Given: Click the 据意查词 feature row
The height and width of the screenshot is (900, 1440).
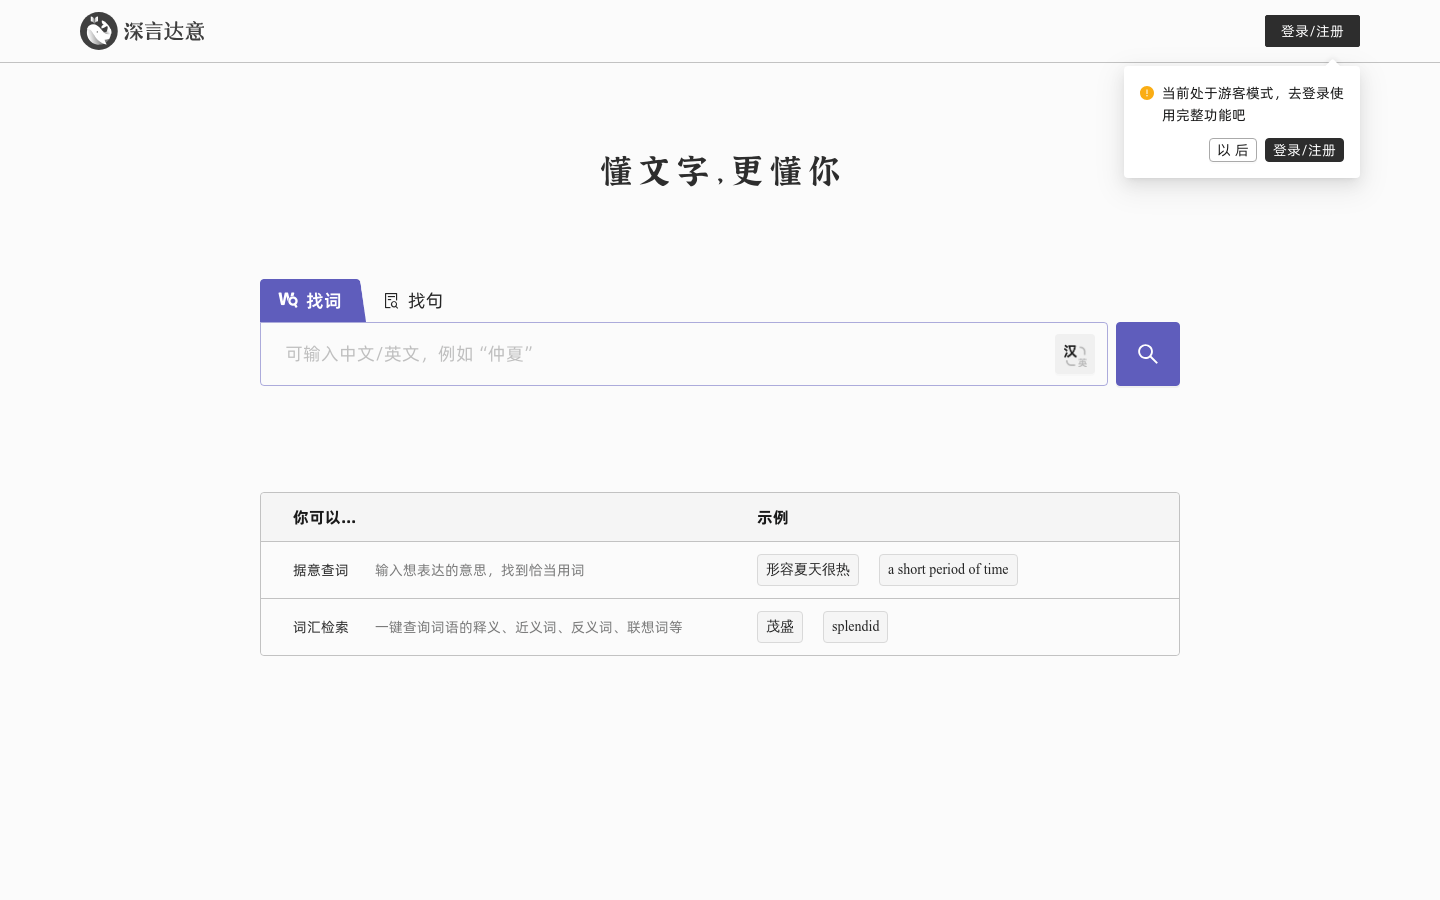Looking at the screenshot, I should coord(320,570).
